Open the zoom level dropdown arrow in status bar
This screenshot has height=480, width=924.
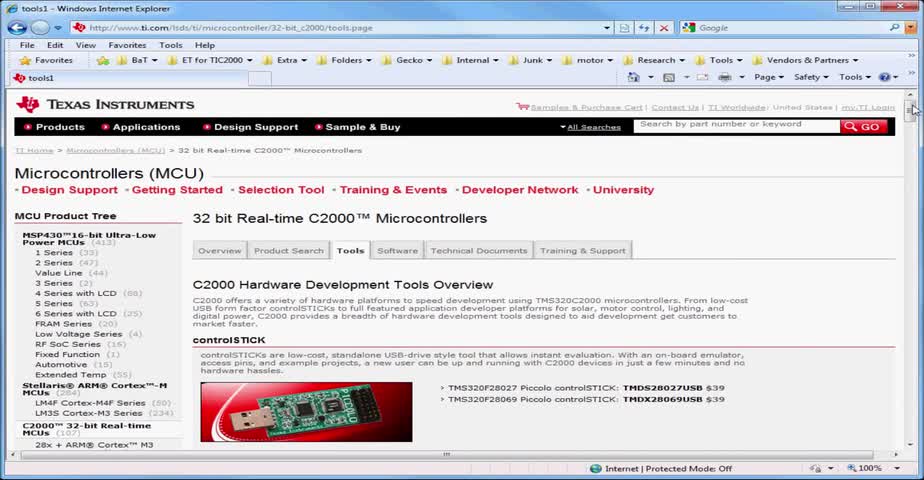click(x=897, y=468)
